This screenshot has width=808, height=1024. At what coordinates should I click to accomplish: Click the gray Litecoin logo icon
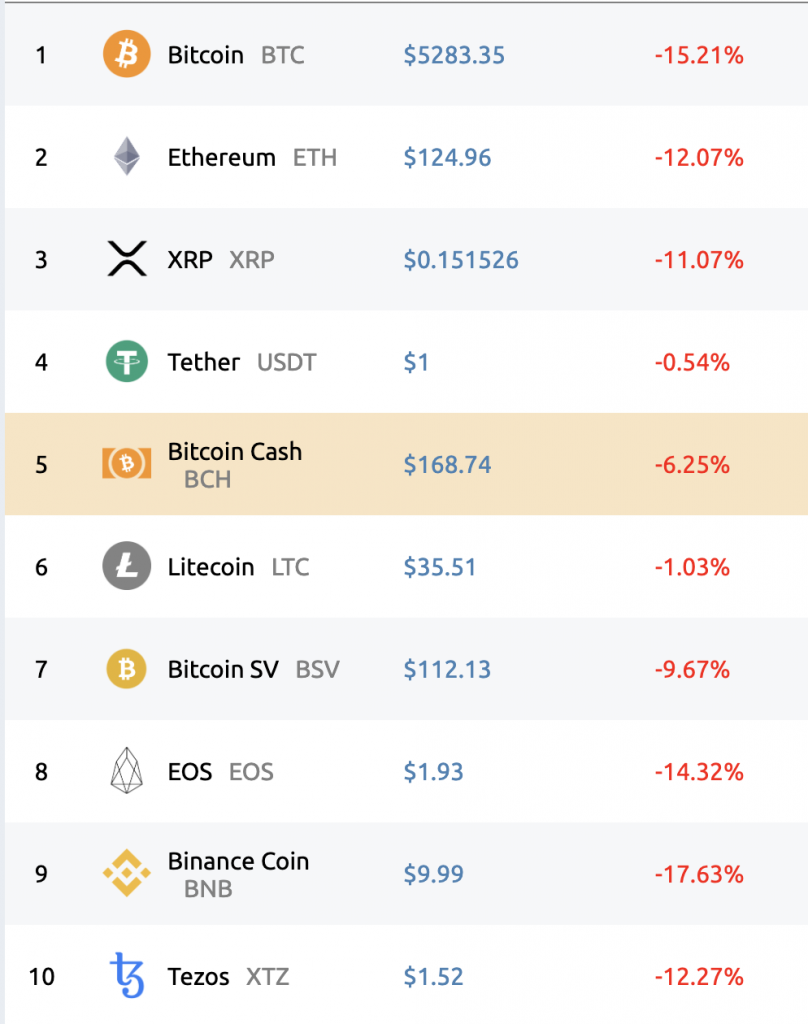(x=127, y=567)
